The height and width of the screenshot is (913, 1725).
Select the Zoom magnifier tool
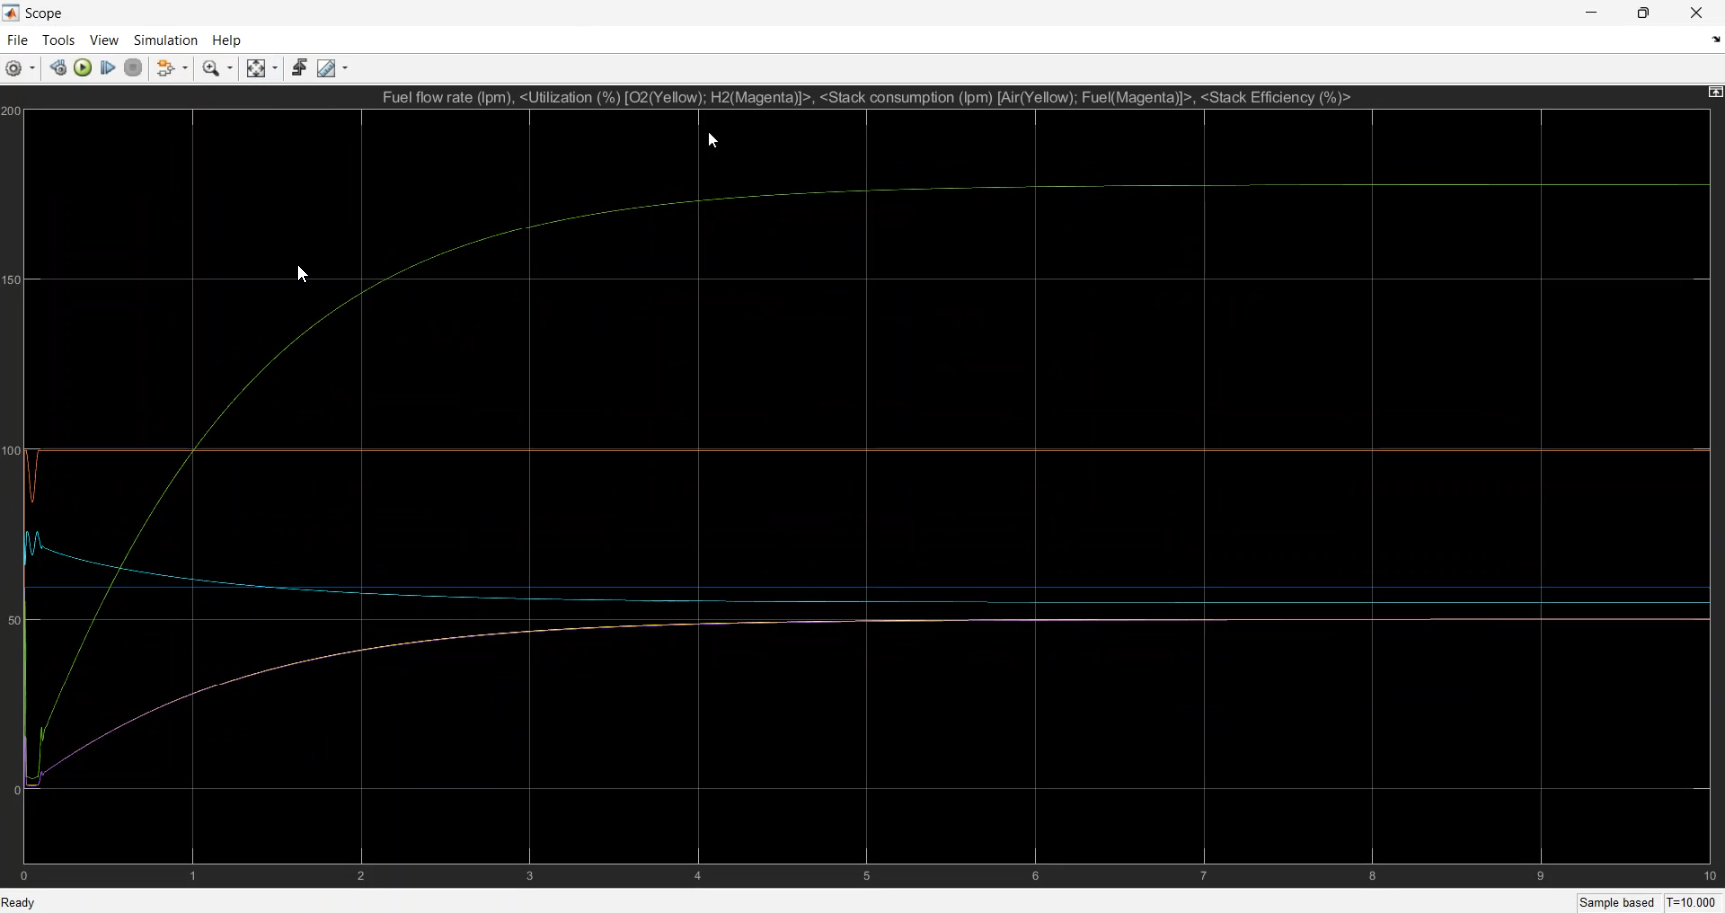click(211, 68)
